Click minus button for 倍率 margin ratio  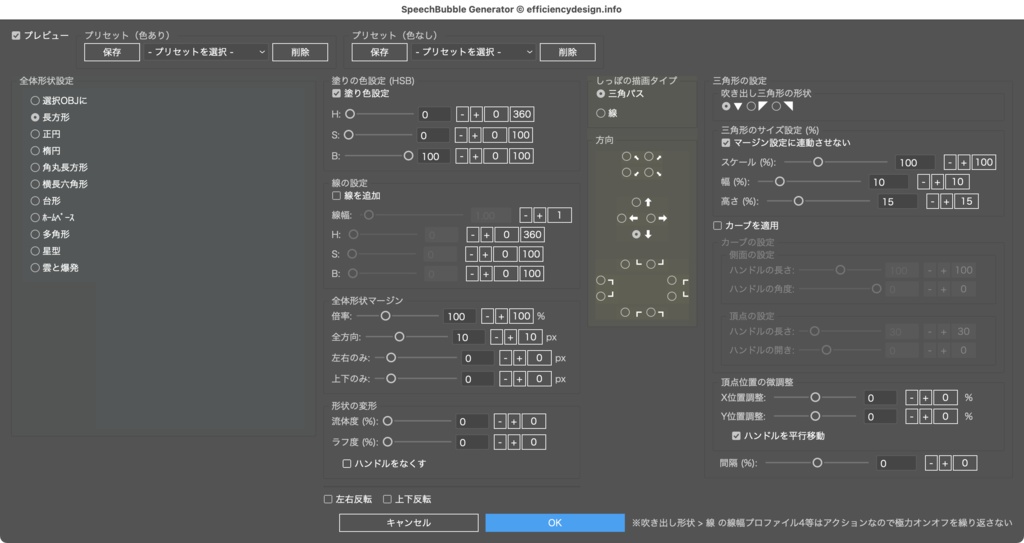(x=487, y=316)
